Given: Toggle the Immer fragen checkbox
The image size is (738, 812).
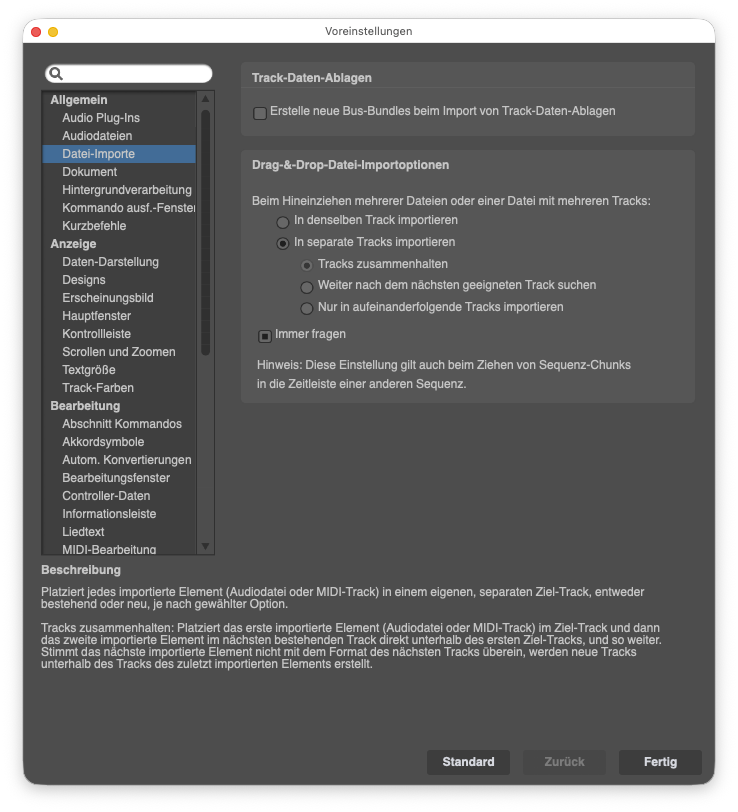Looking at the screenshot, I should [265, 337].
